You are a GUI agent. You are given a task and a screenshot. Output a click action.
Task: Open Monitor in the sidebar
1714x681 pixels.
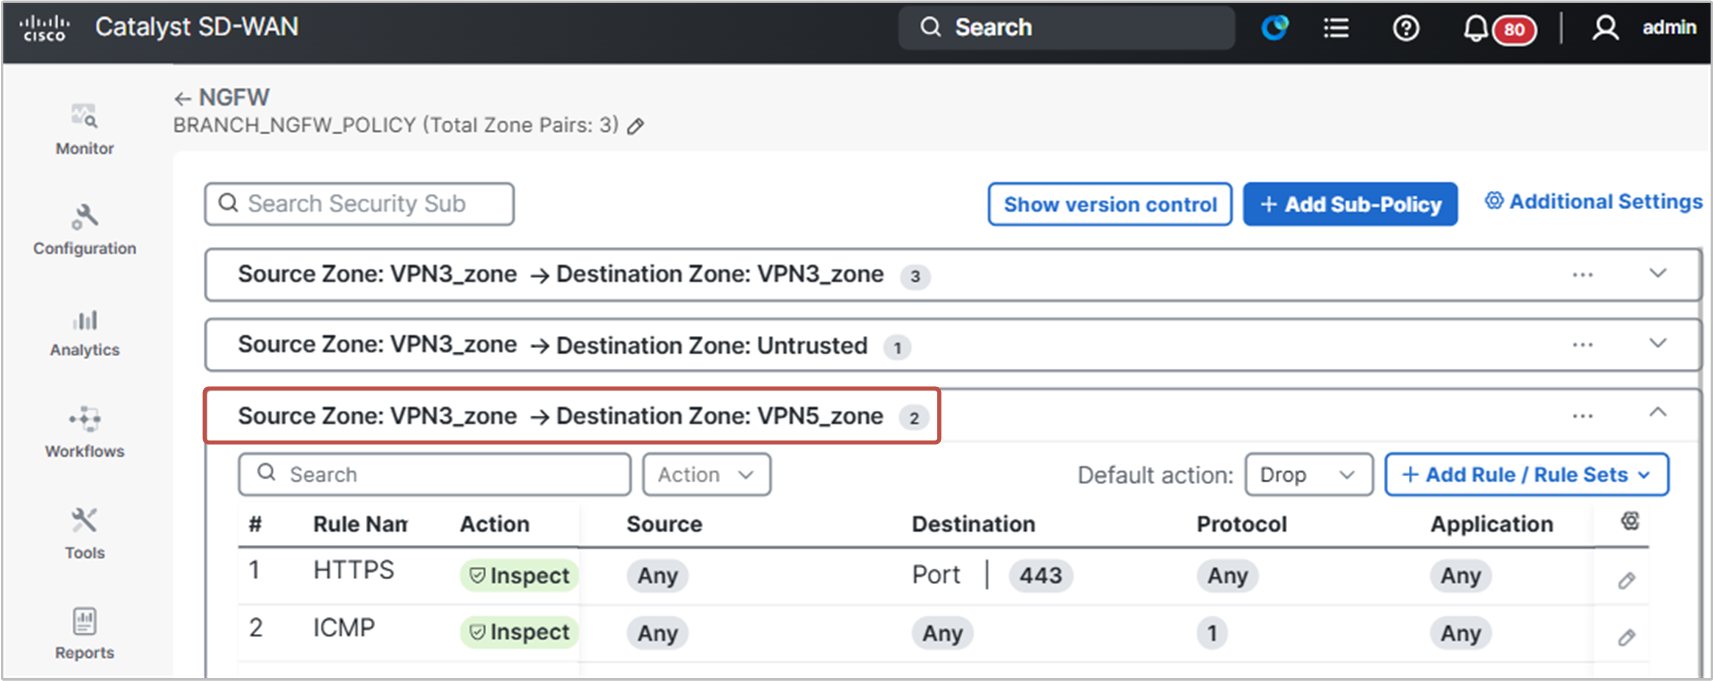(x=85, y=130)
